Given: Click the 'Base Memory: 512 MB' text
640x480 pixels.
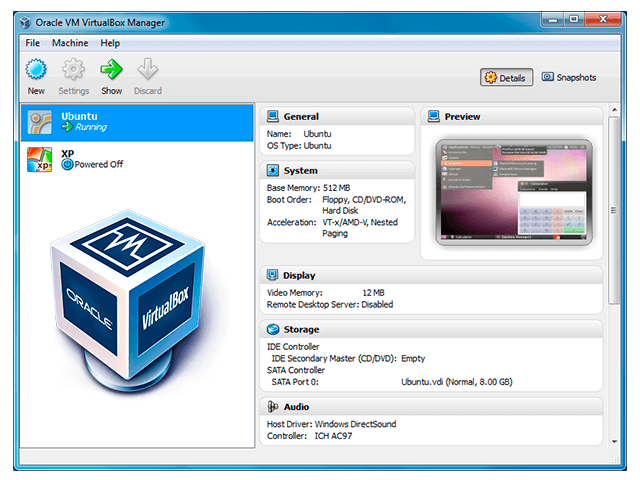Looking at the screenshot, I should pyautogui.click(x=308, y=188).
